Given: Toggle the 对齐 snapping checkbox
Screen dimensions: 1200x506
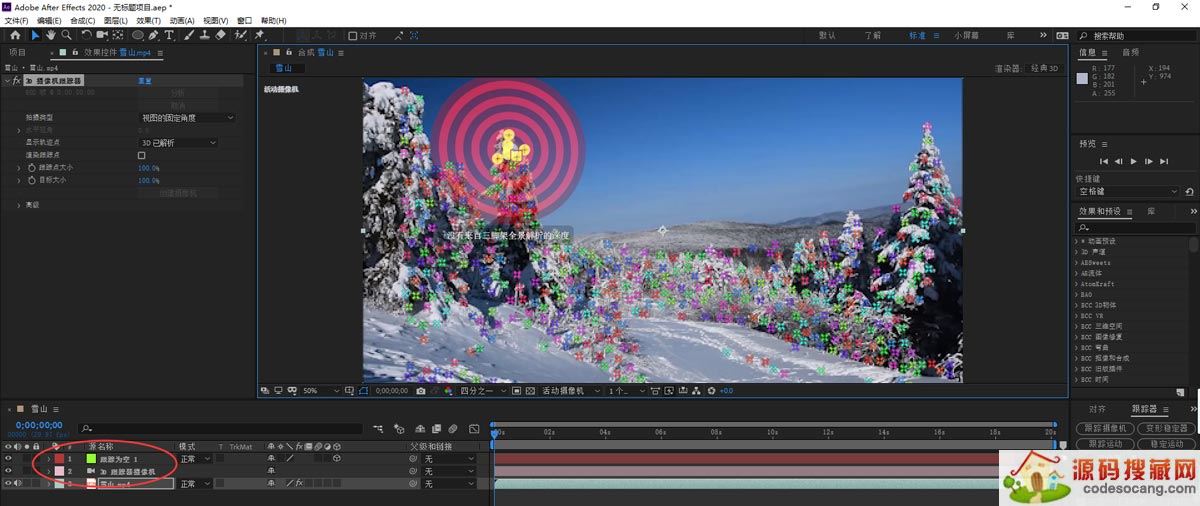Looking at the screenshot, I should point(353,36).
